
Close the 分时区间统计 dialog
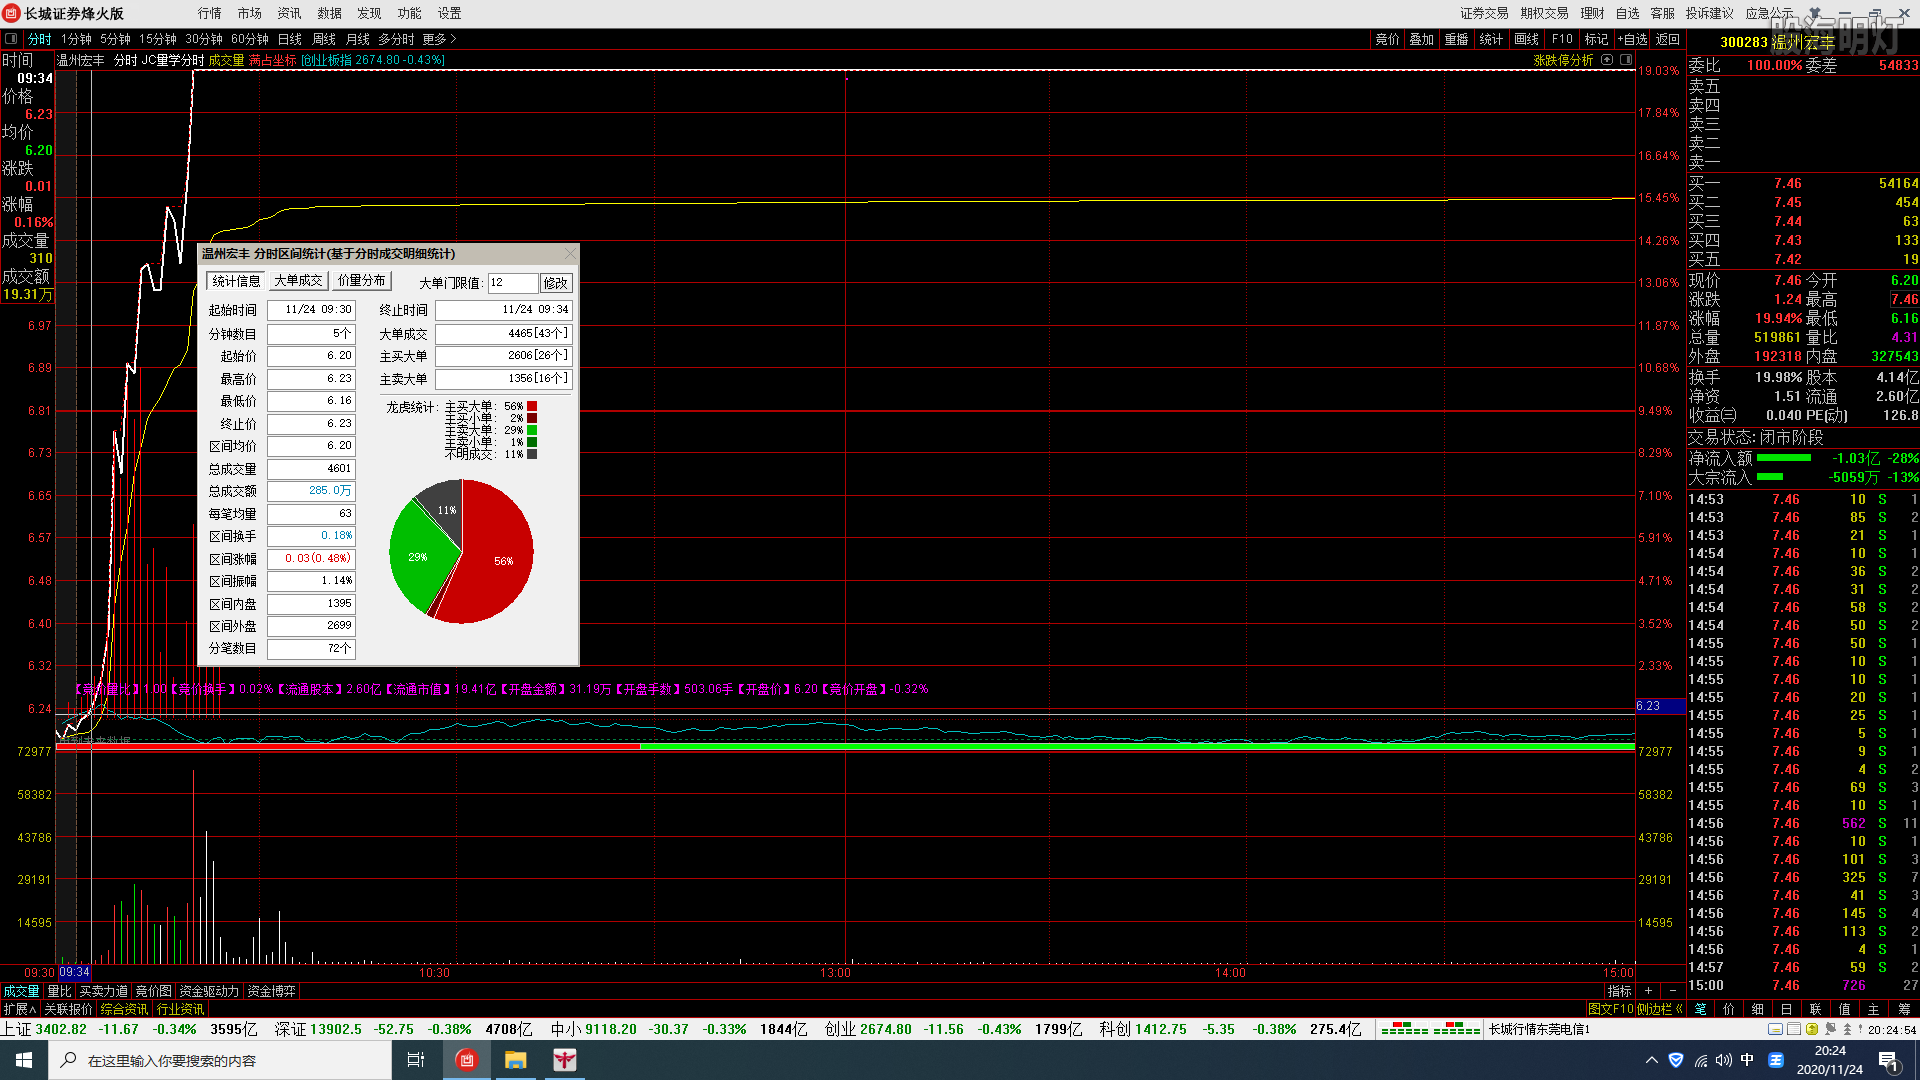570,254
